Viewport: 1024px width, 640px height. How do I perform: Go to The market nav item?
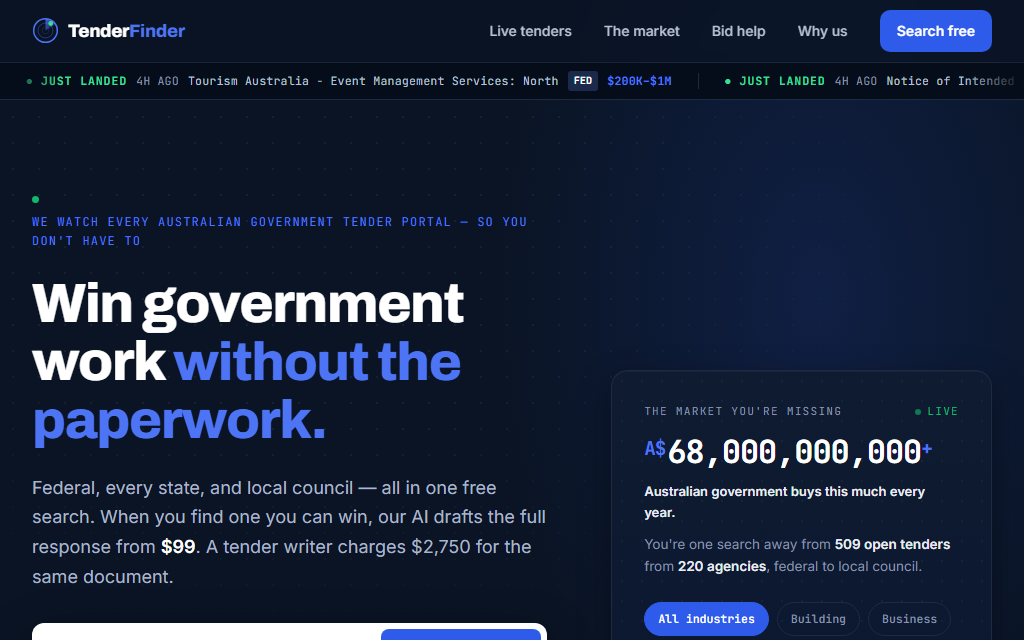click(x=641, y=31)
